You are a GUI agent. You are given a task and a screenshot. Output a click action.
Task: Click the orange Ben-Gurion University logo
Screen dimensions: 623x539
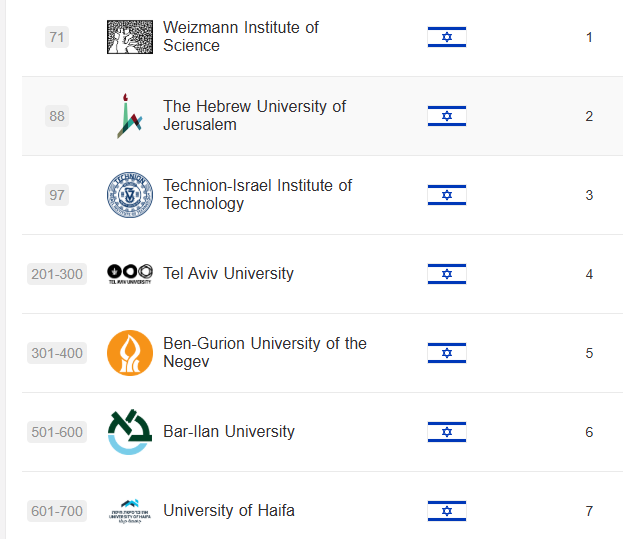click(x=130, y=353)
